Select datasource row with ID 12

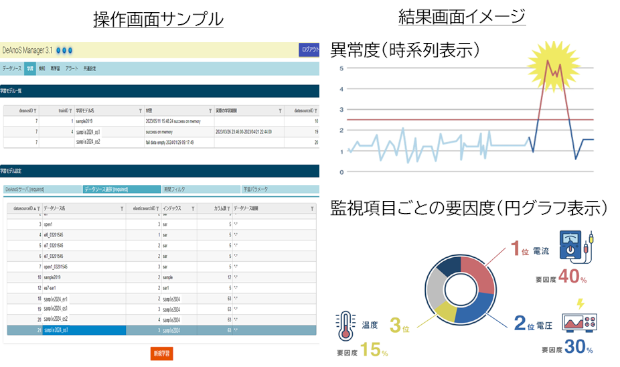161,288
